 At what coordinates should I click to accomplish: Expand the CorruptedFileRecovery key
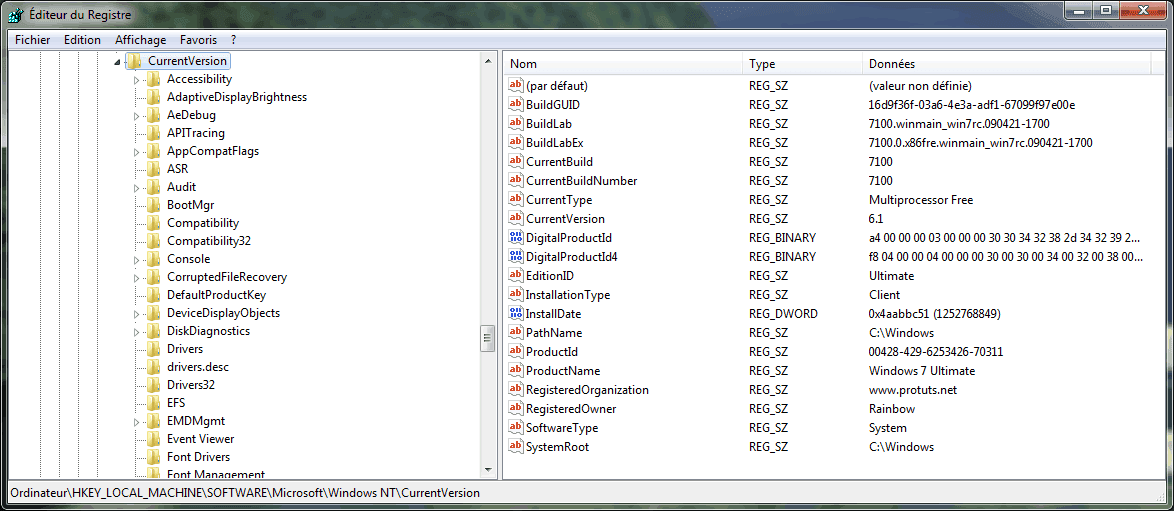click(136, 277)
